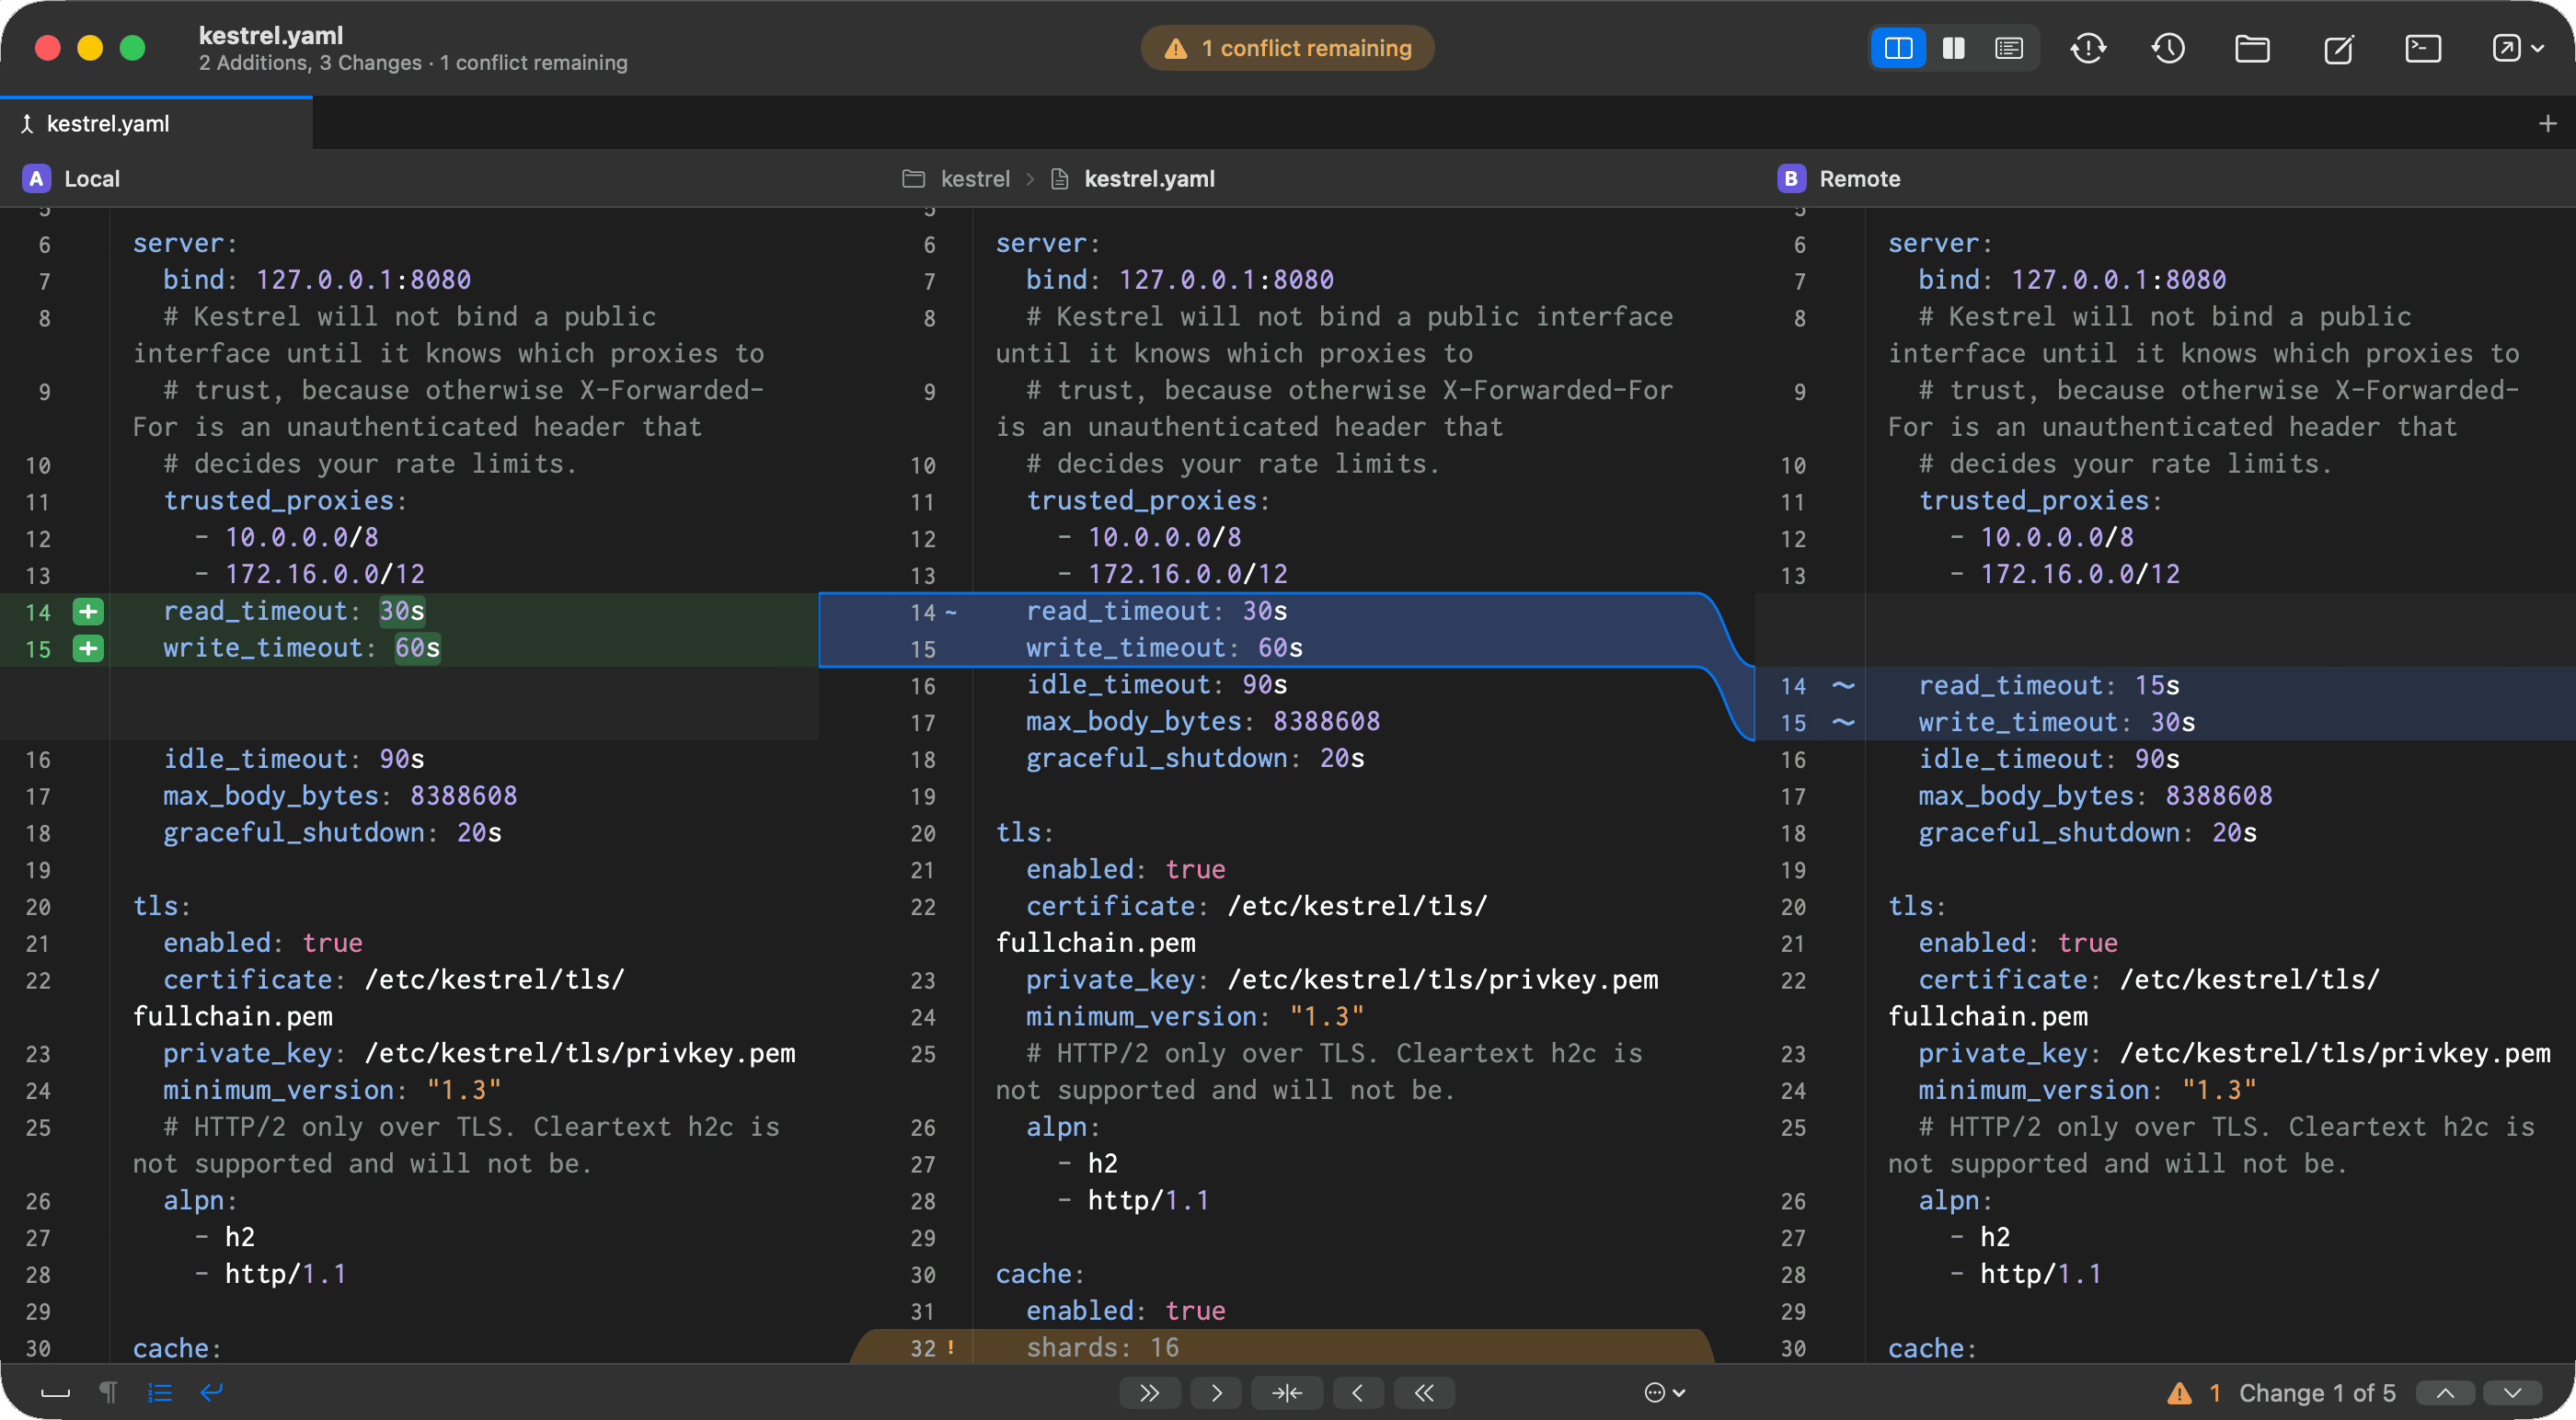Click the folder icon in the toolbar
The height and width of the screenshot is (1420, 2576).
point(2252,48)
